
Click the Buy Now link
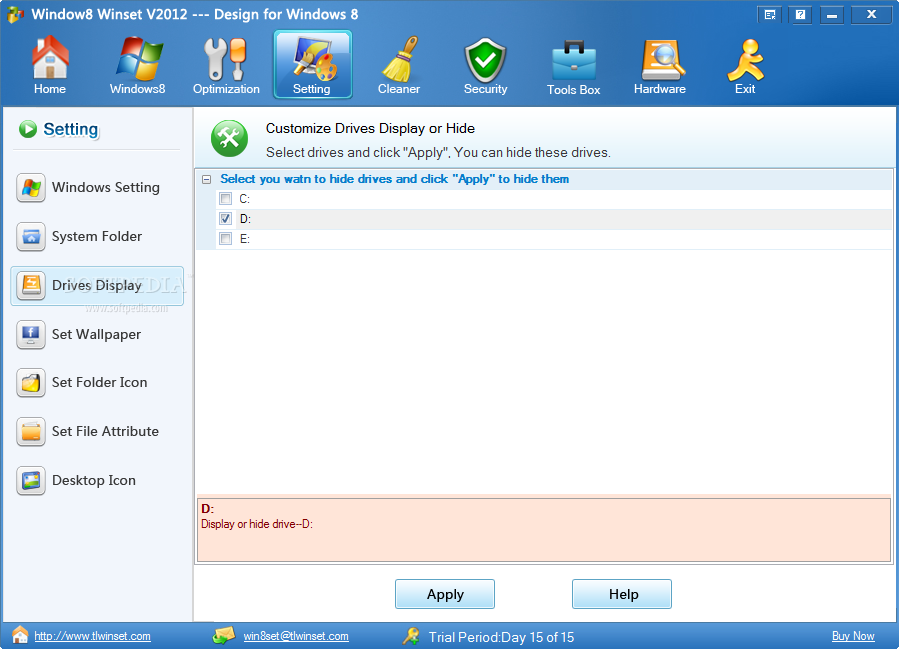pos(853,636)
